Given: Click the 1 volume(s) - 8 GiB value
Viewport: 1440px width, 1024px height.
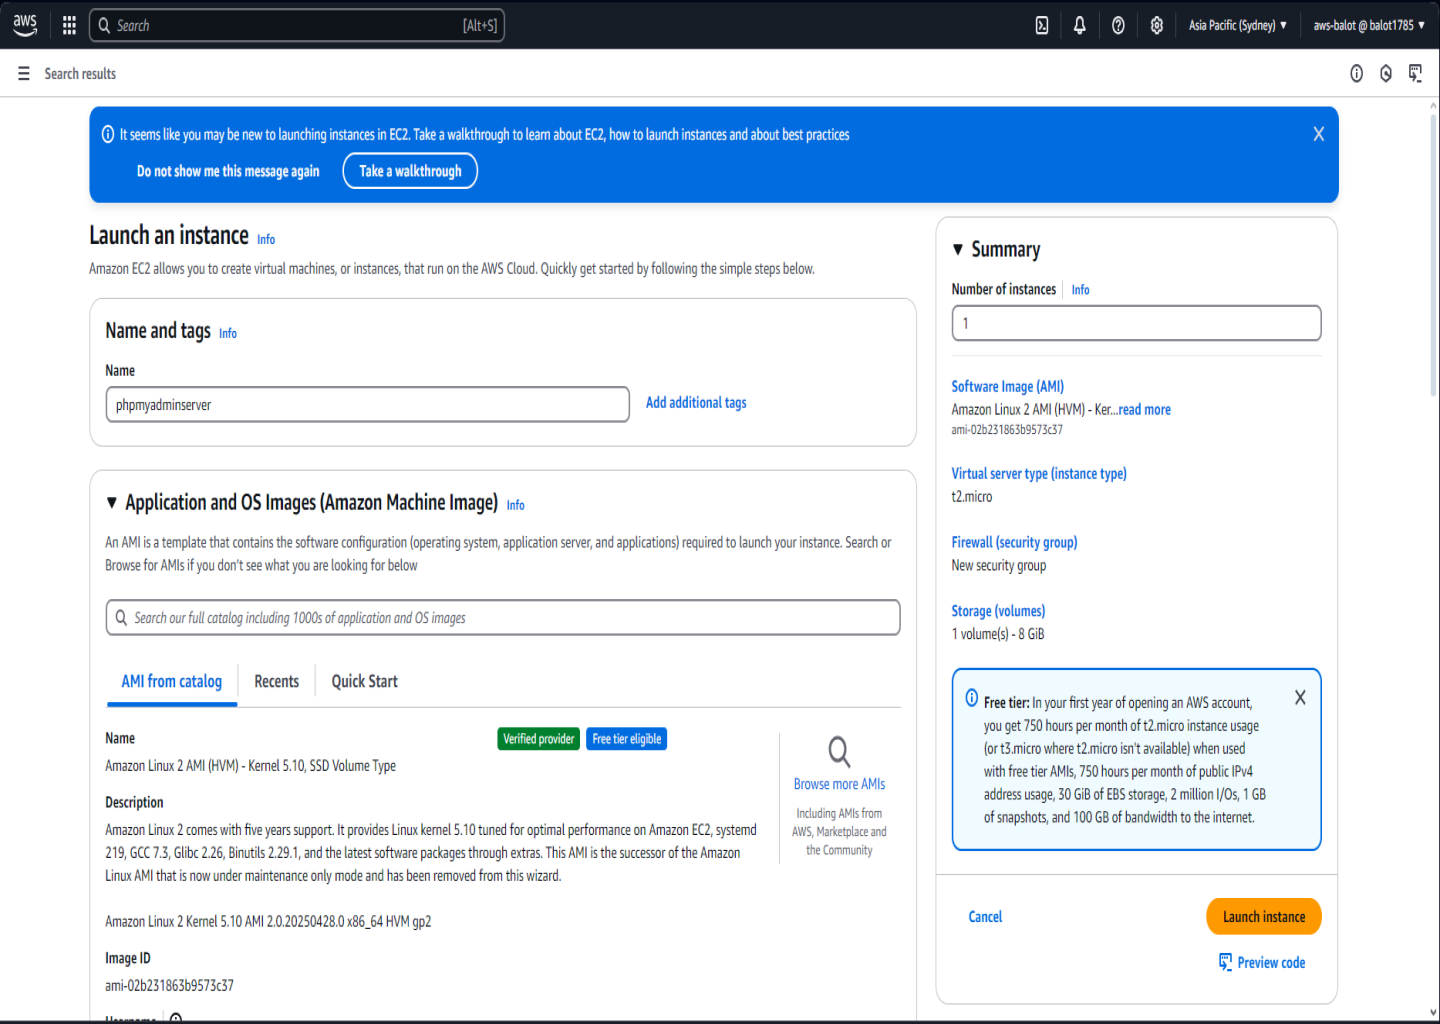Looking at the screenshot, I should click(998, 634).
